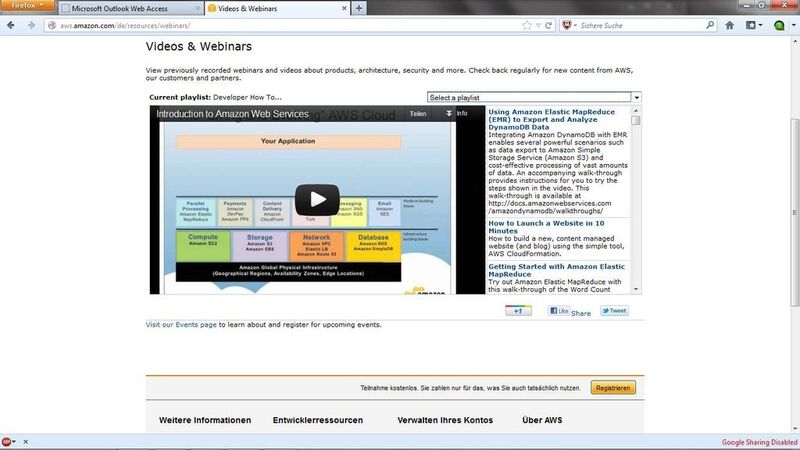Click the address bar URL field
The height and width of the screenshot is (450, 800).
coord(288,26)
